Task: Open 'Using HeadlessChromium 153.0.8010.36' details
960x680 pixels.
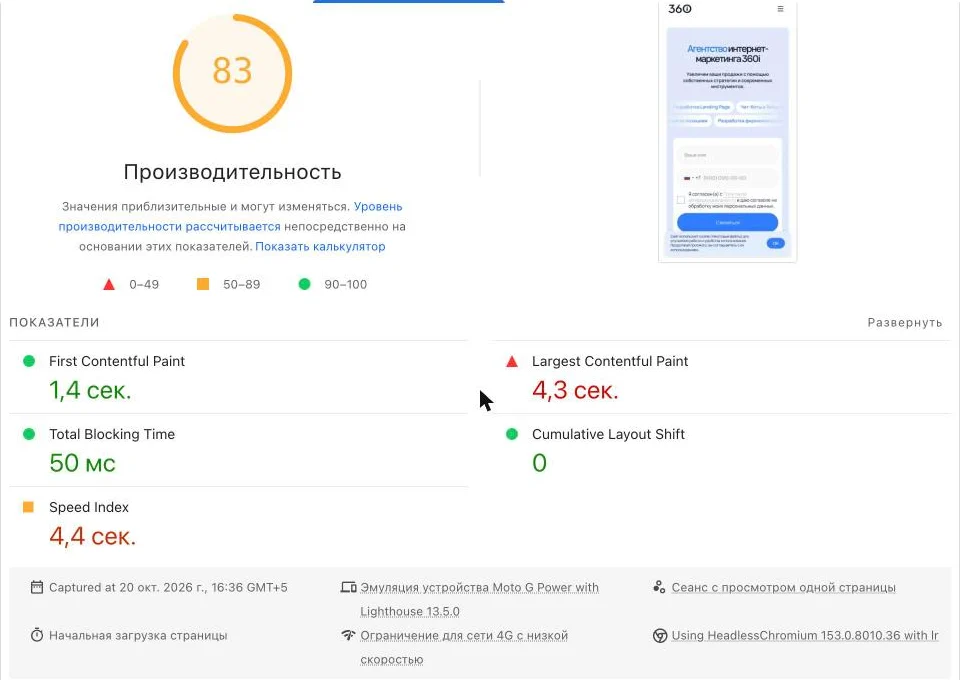Action: coord(804,635)
